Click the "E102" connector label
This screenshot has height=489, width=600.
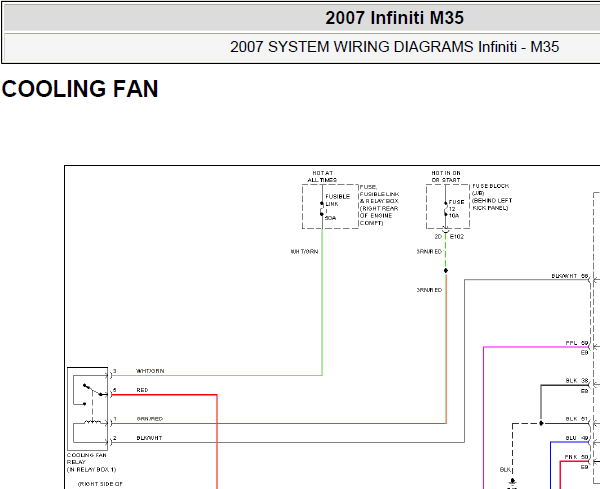click(x=457, y=236)
